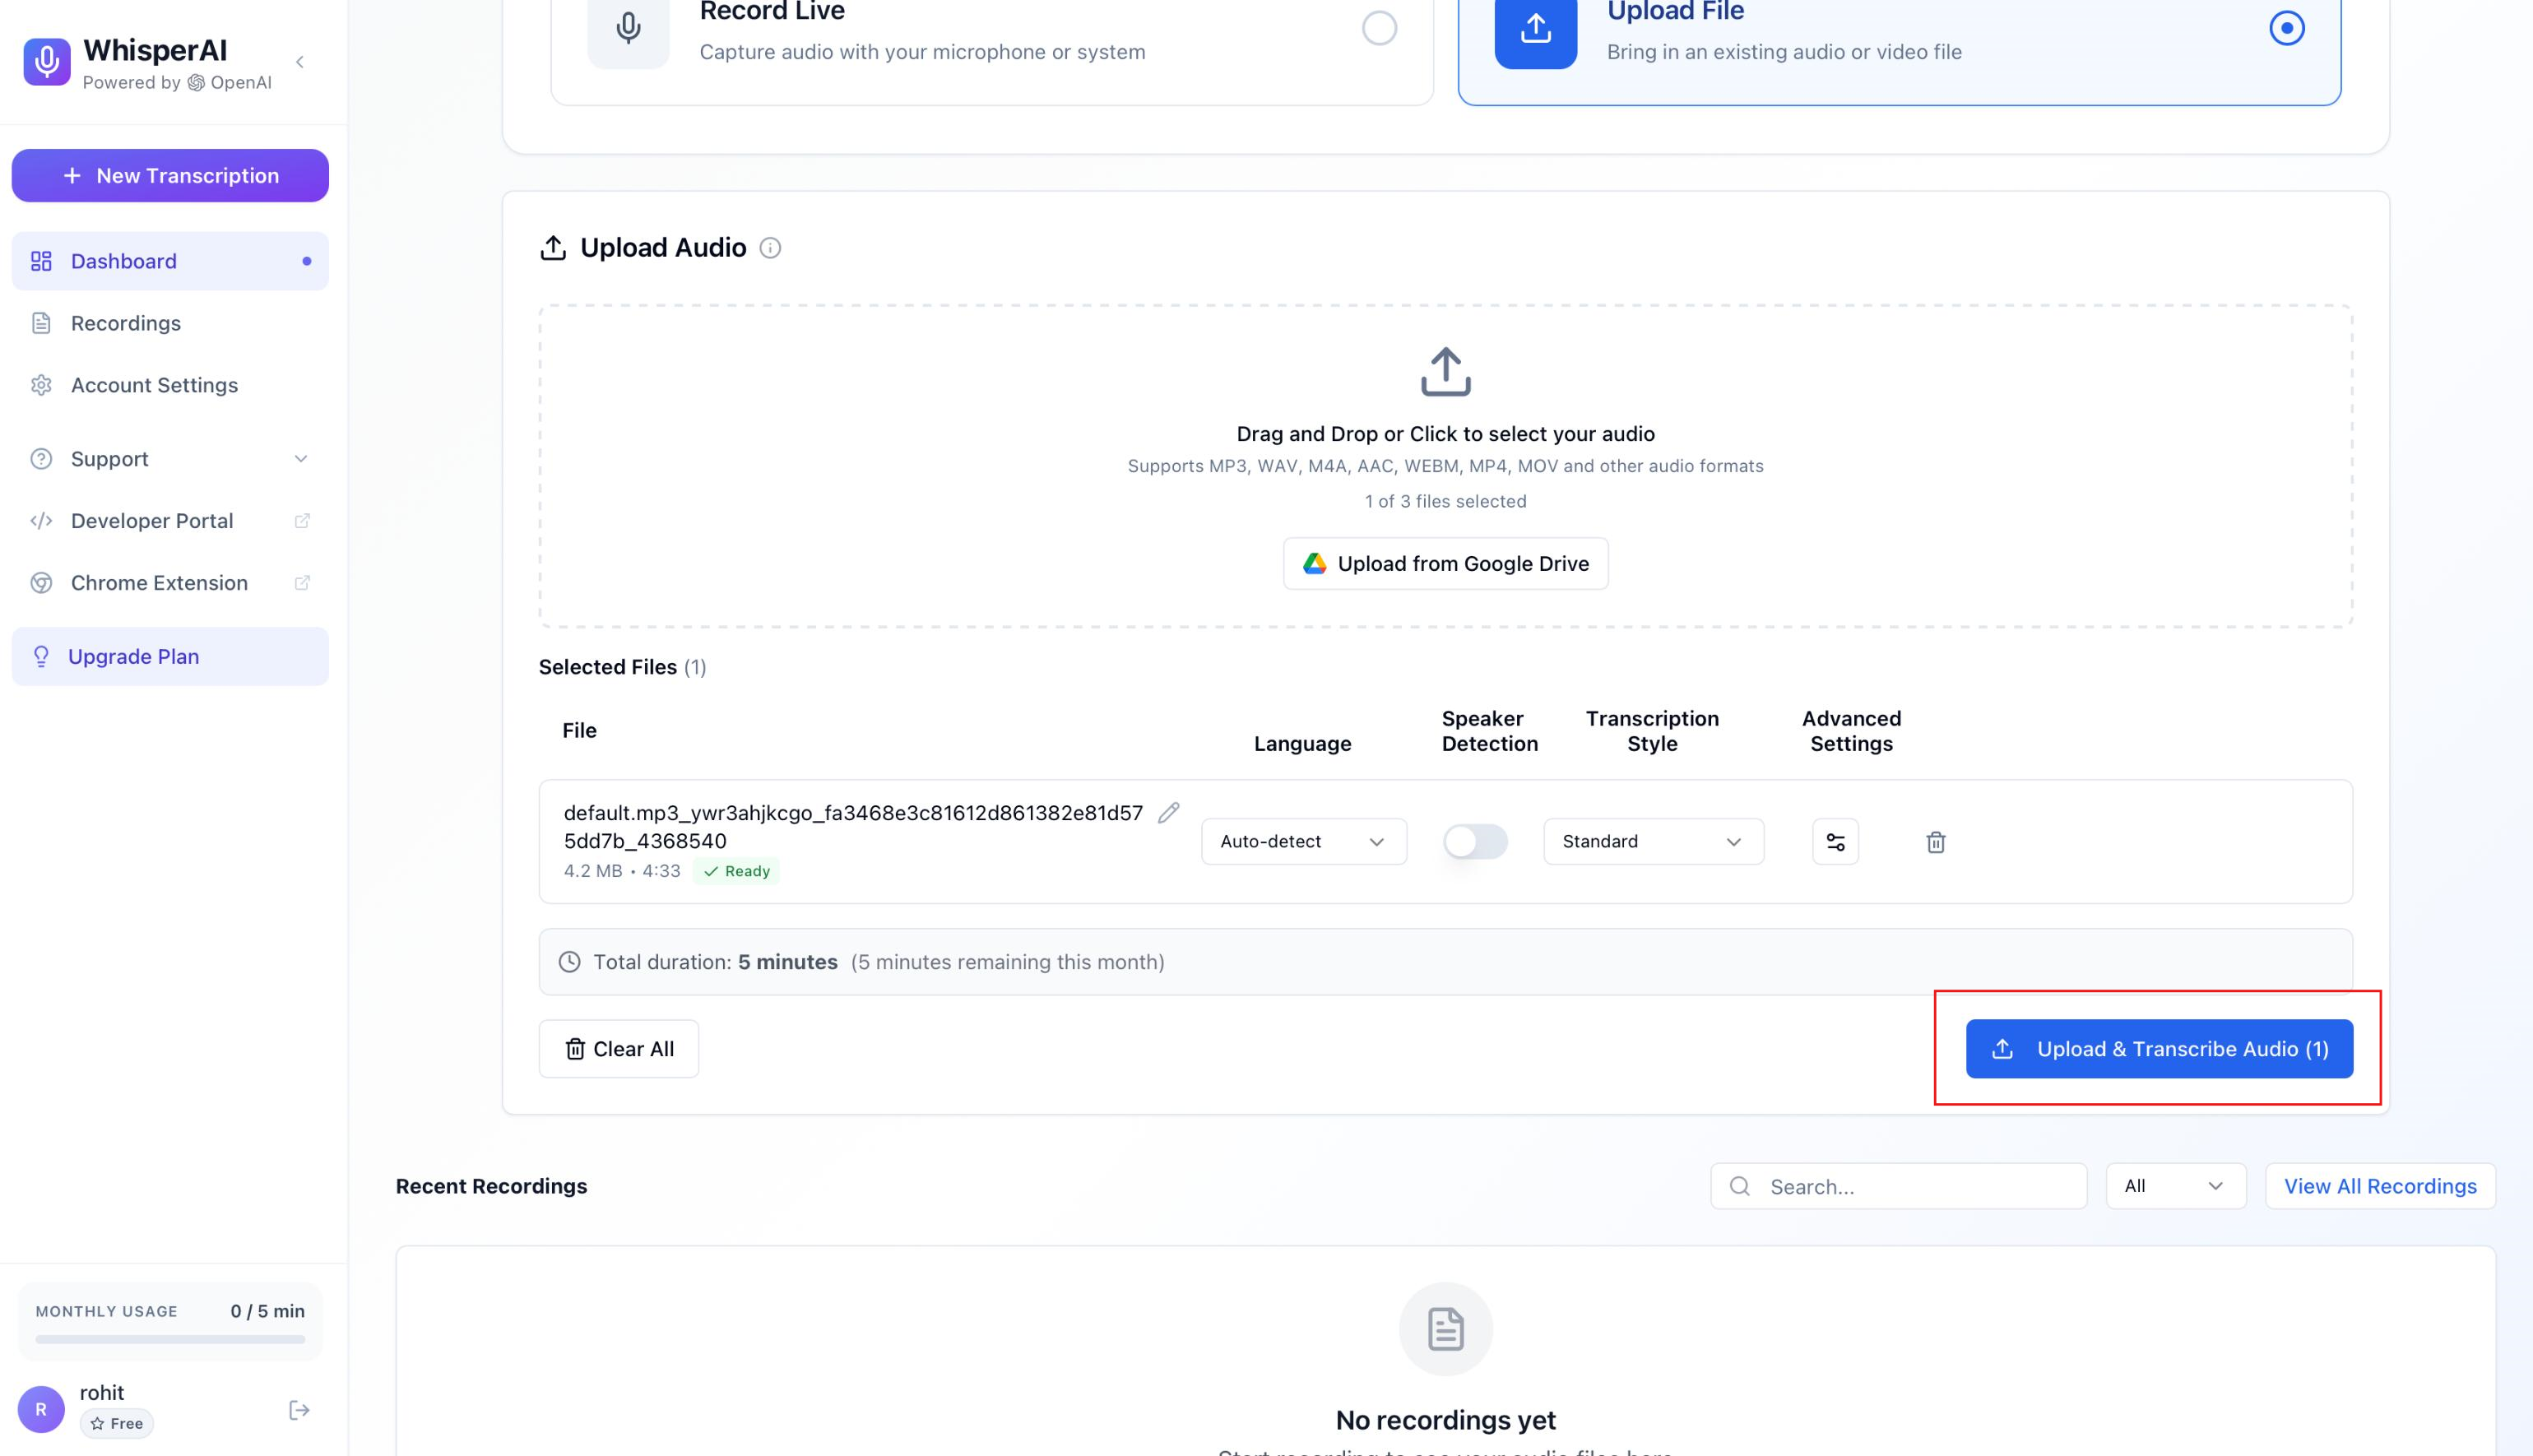Image resolution: width=2533 pixels, height=1456 pixels.
Task: Open advanced settings sliders icon
Action: [x=1835, y=842]
